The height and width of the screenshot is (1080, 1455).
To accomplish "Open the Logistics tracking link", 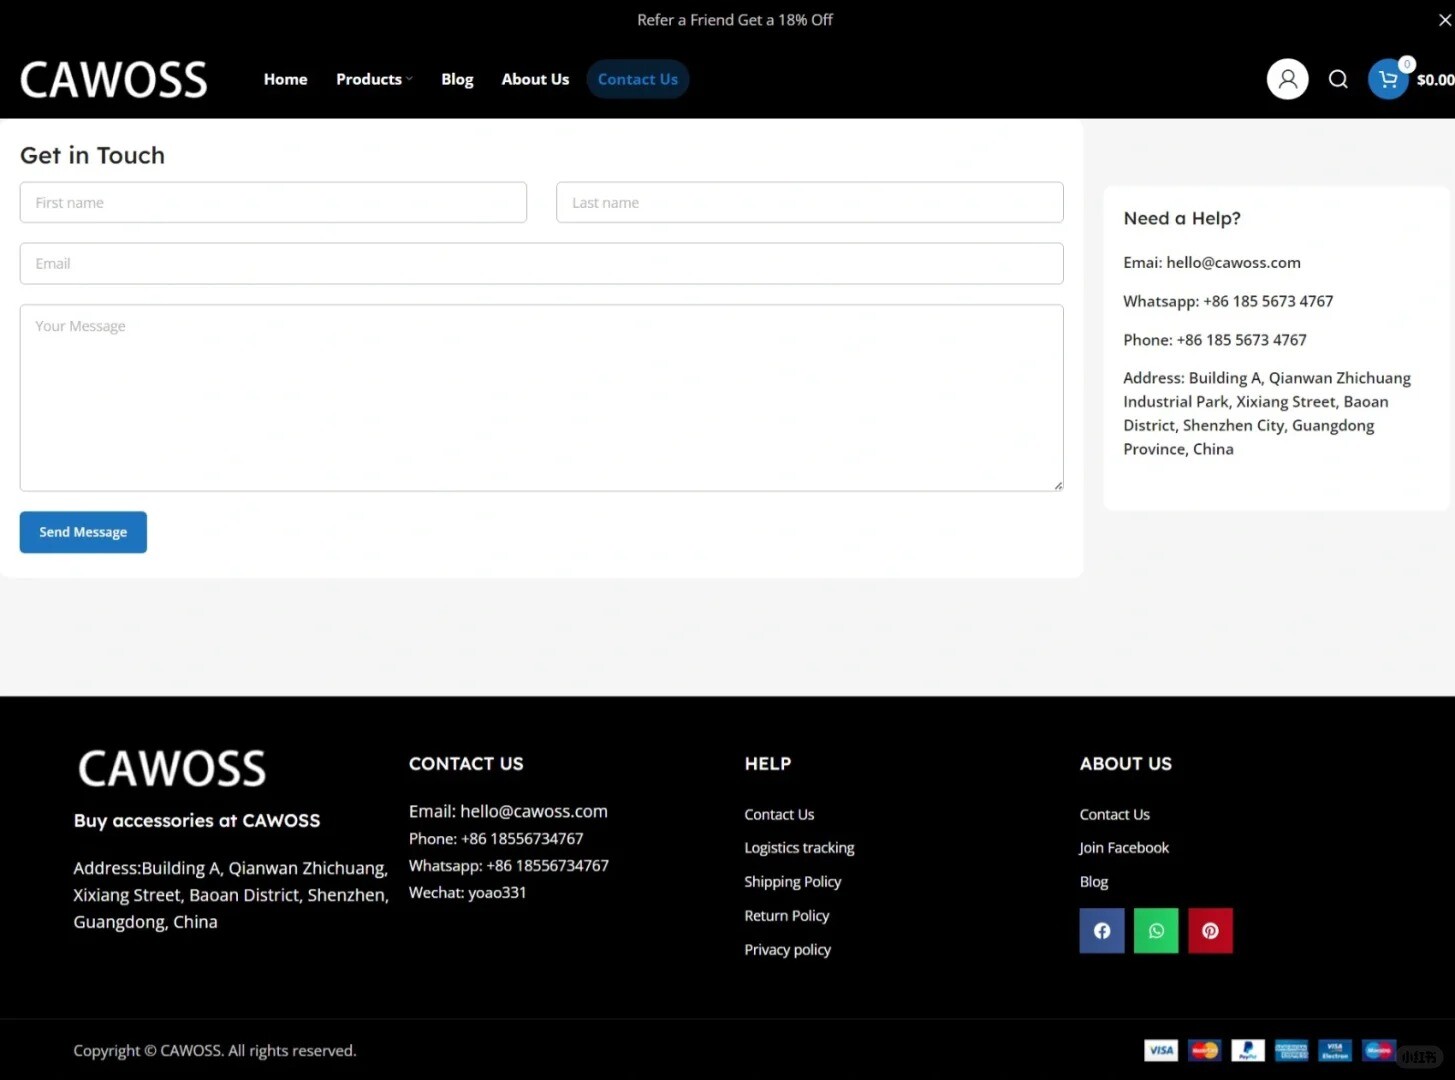I will coord(799,848).
